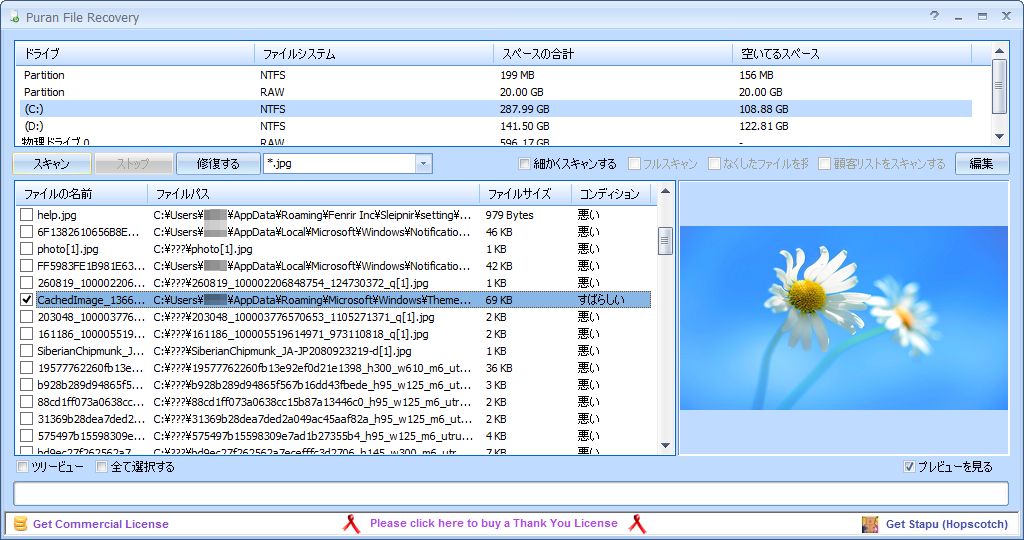1024x540 pixels.
Task: Enable the 細かくスキャンする deep scan checkbox
Action: (x=525, y=164)
